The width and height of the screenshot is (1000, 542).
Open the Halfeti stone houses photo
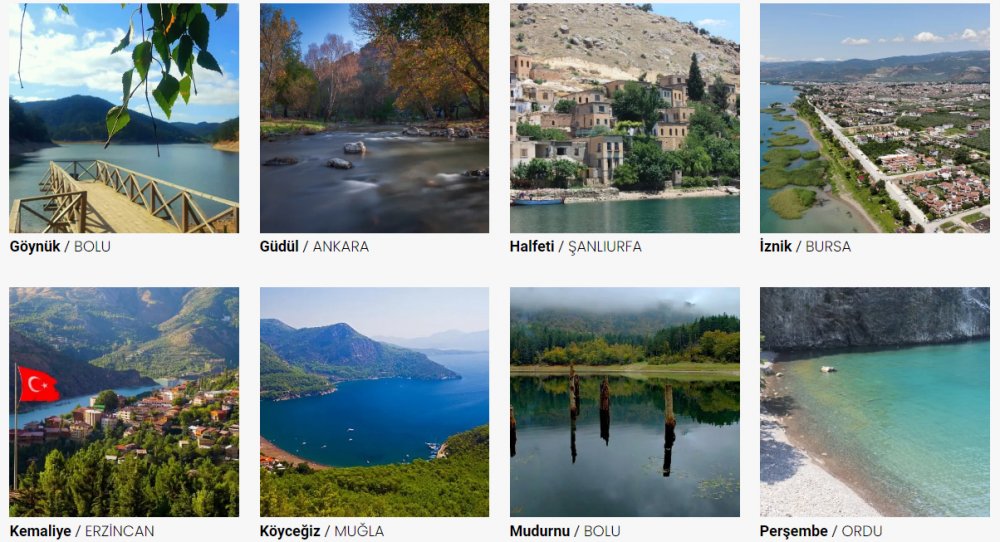[x=625, y=118]
